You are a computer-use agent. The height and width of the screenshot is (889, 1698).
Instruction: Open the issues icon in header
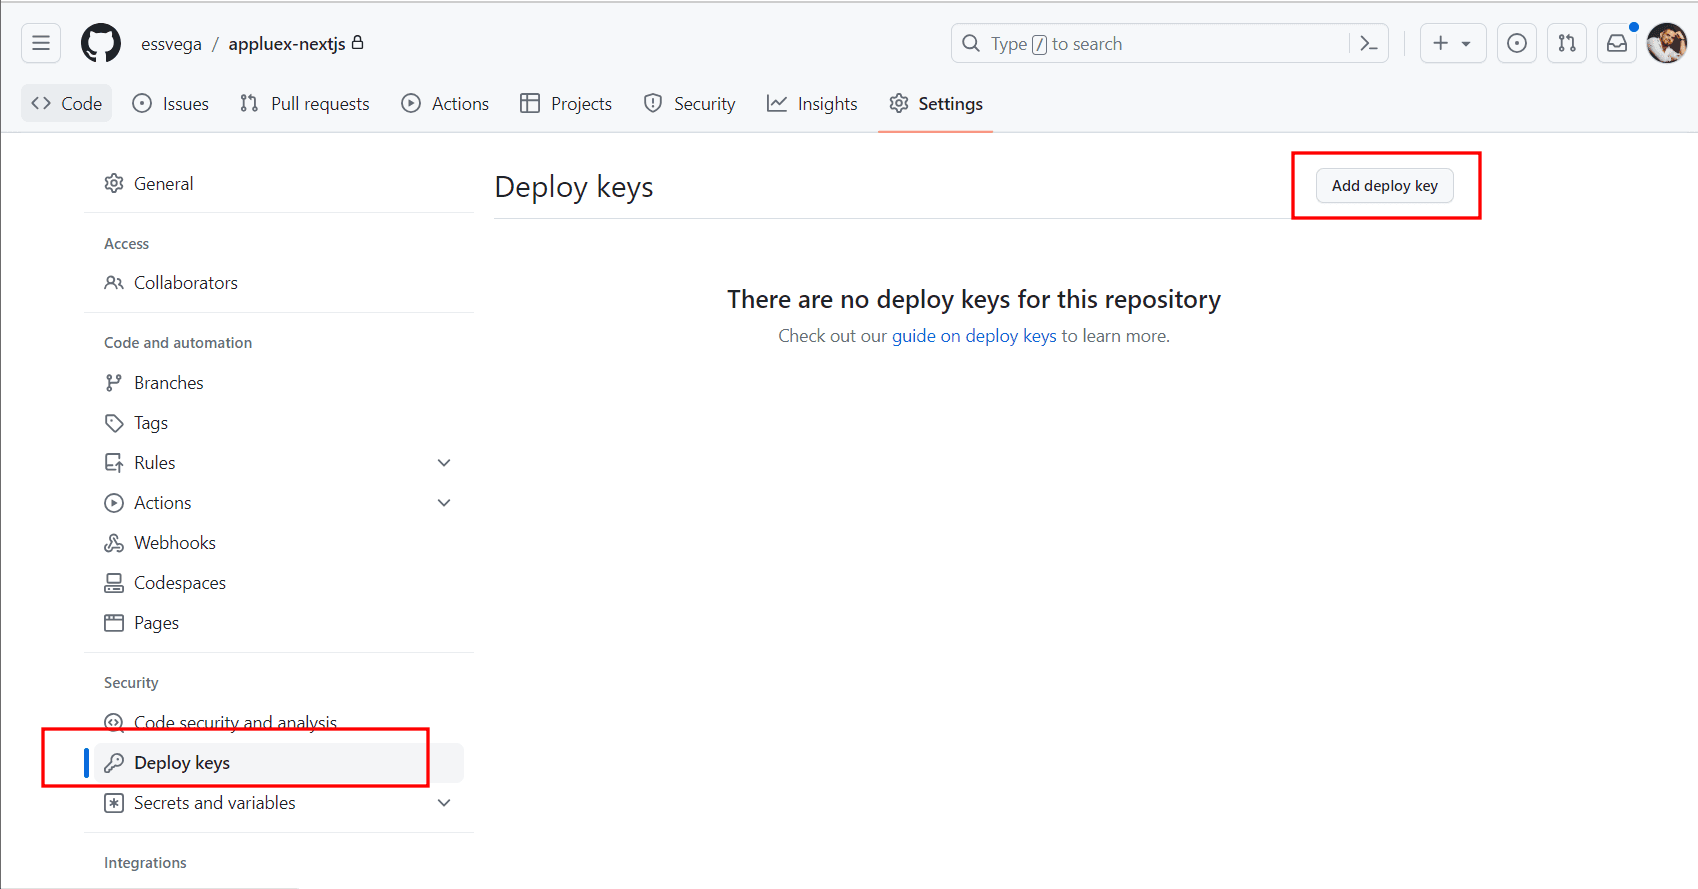tap(1517, 43)
